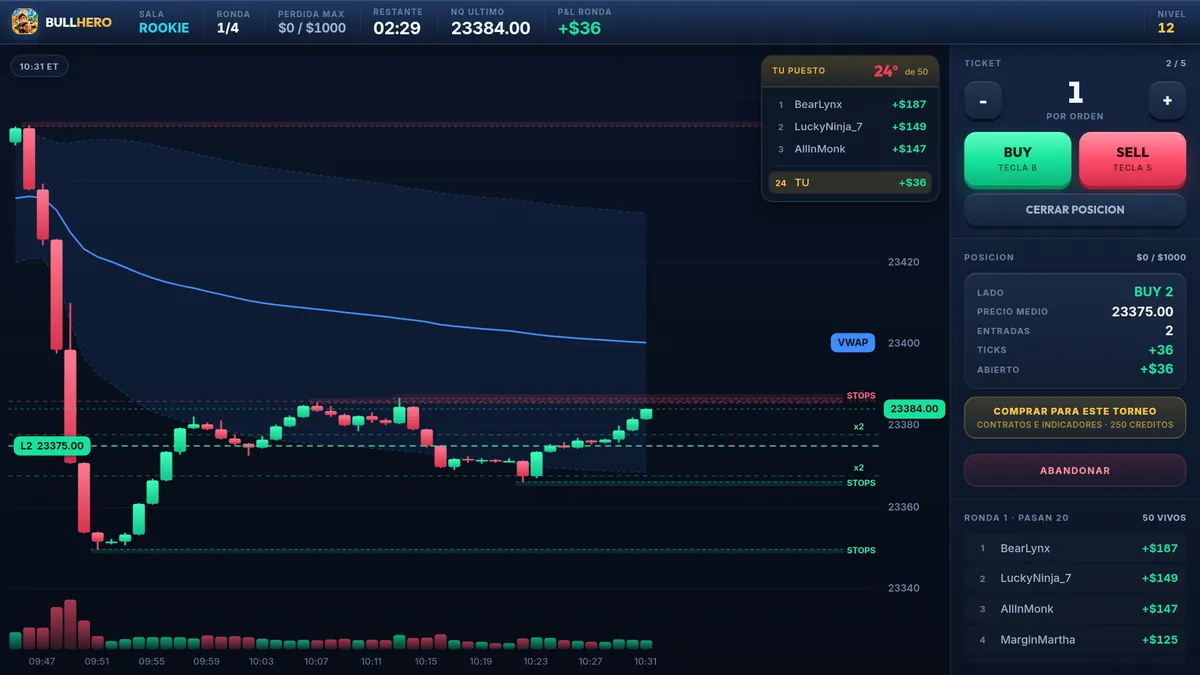Select MarginMartha row in Ronda 1 list
The image size is (1200, 675).
coord(1075,639)
